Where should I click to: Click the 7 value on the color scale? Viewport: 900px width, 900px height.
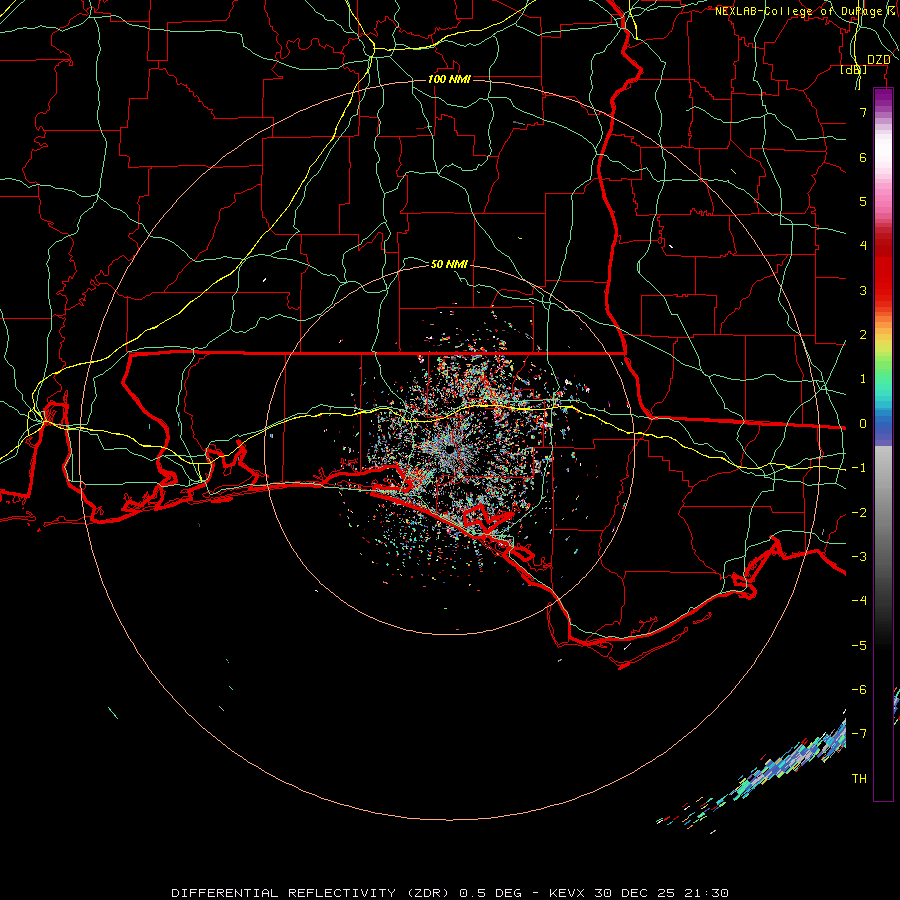click(x=863, y=112)
